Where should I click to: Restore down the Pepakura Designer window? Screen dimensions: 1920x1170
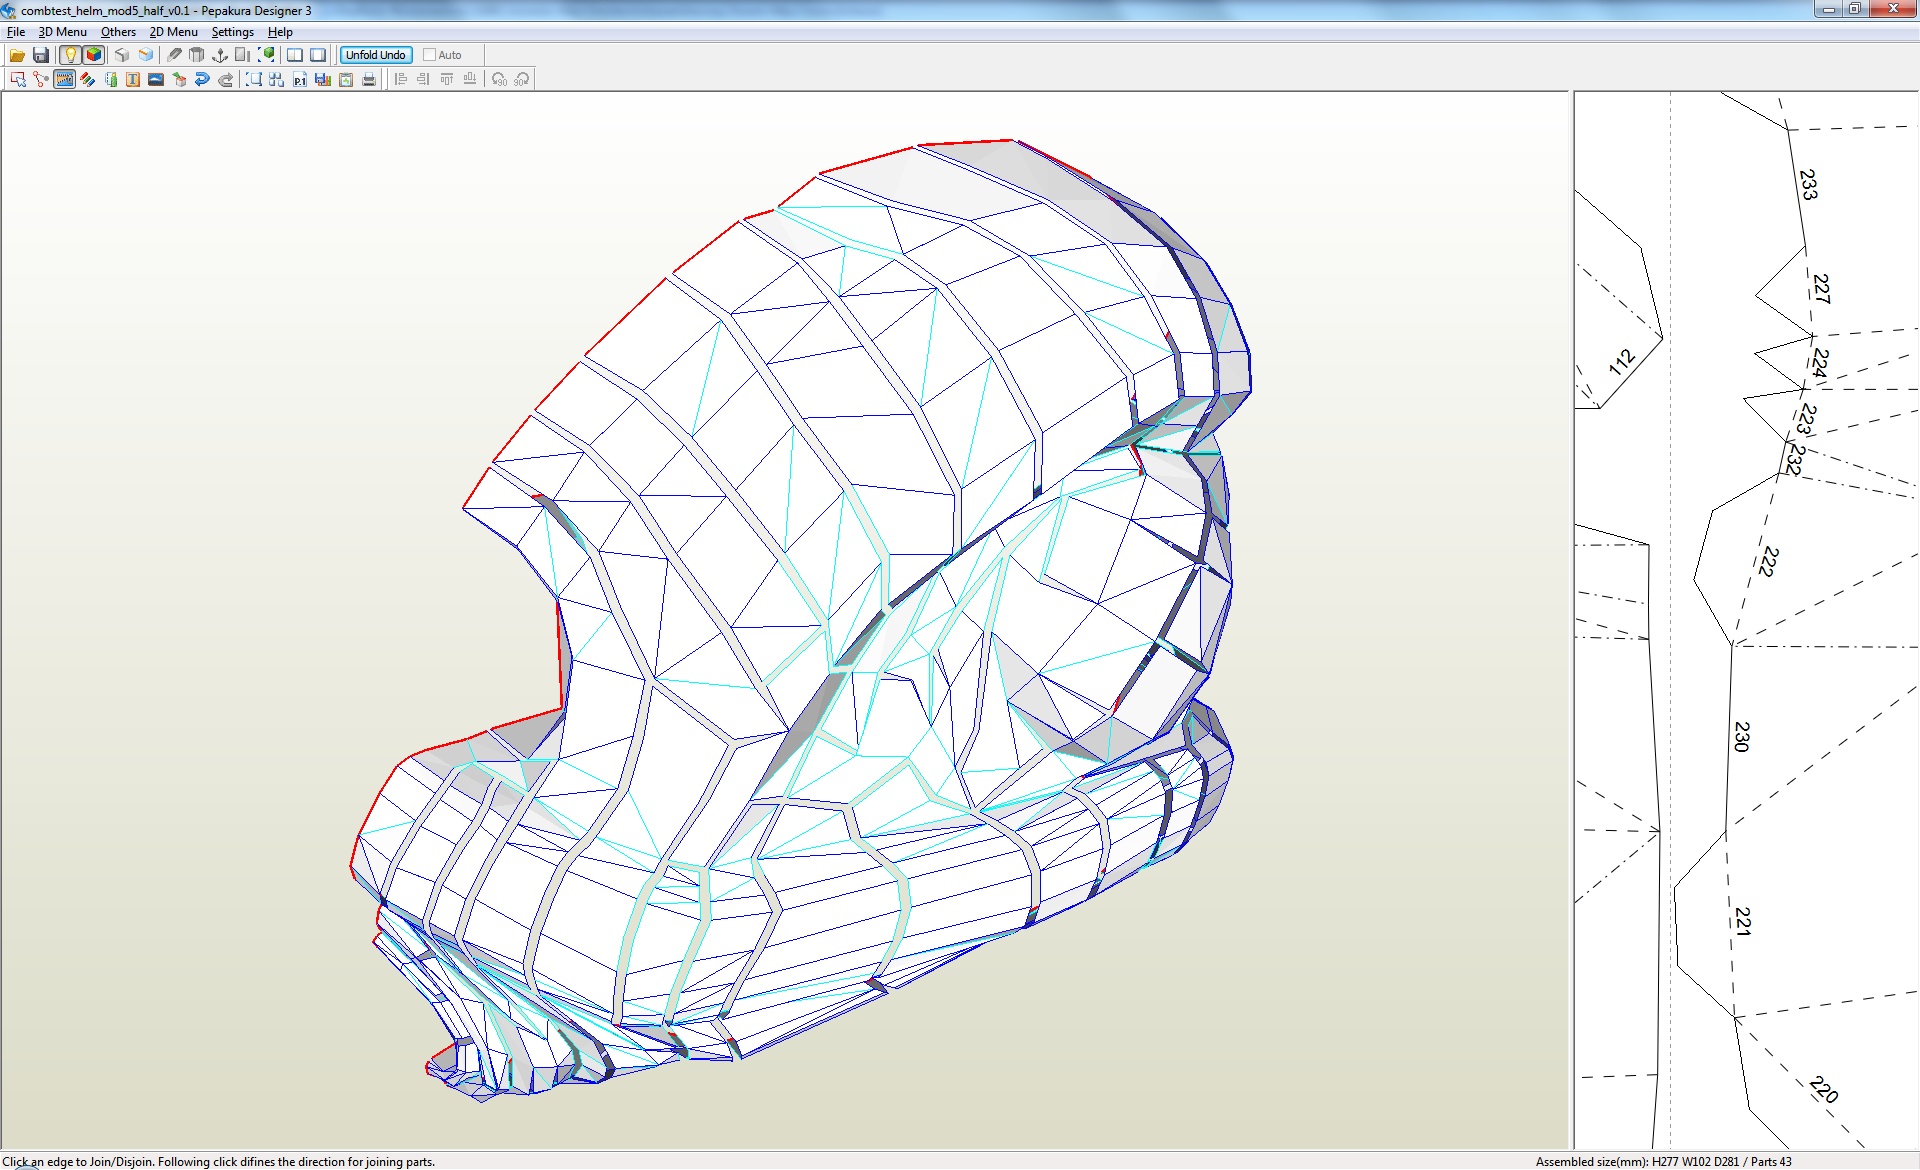click(x=1854, y=9)
